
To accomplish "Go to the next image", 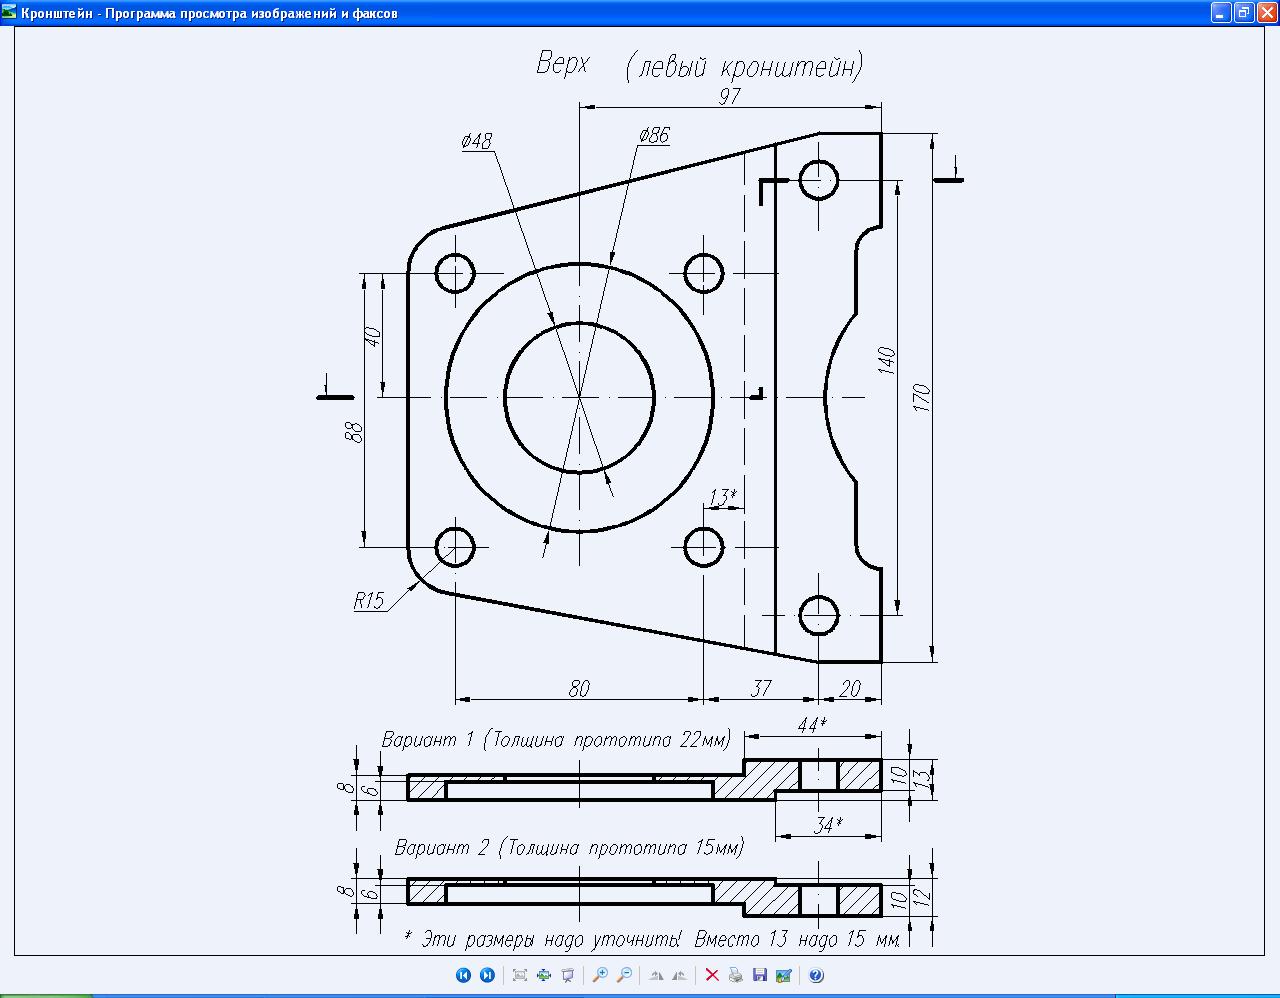I will coord(487,975).
